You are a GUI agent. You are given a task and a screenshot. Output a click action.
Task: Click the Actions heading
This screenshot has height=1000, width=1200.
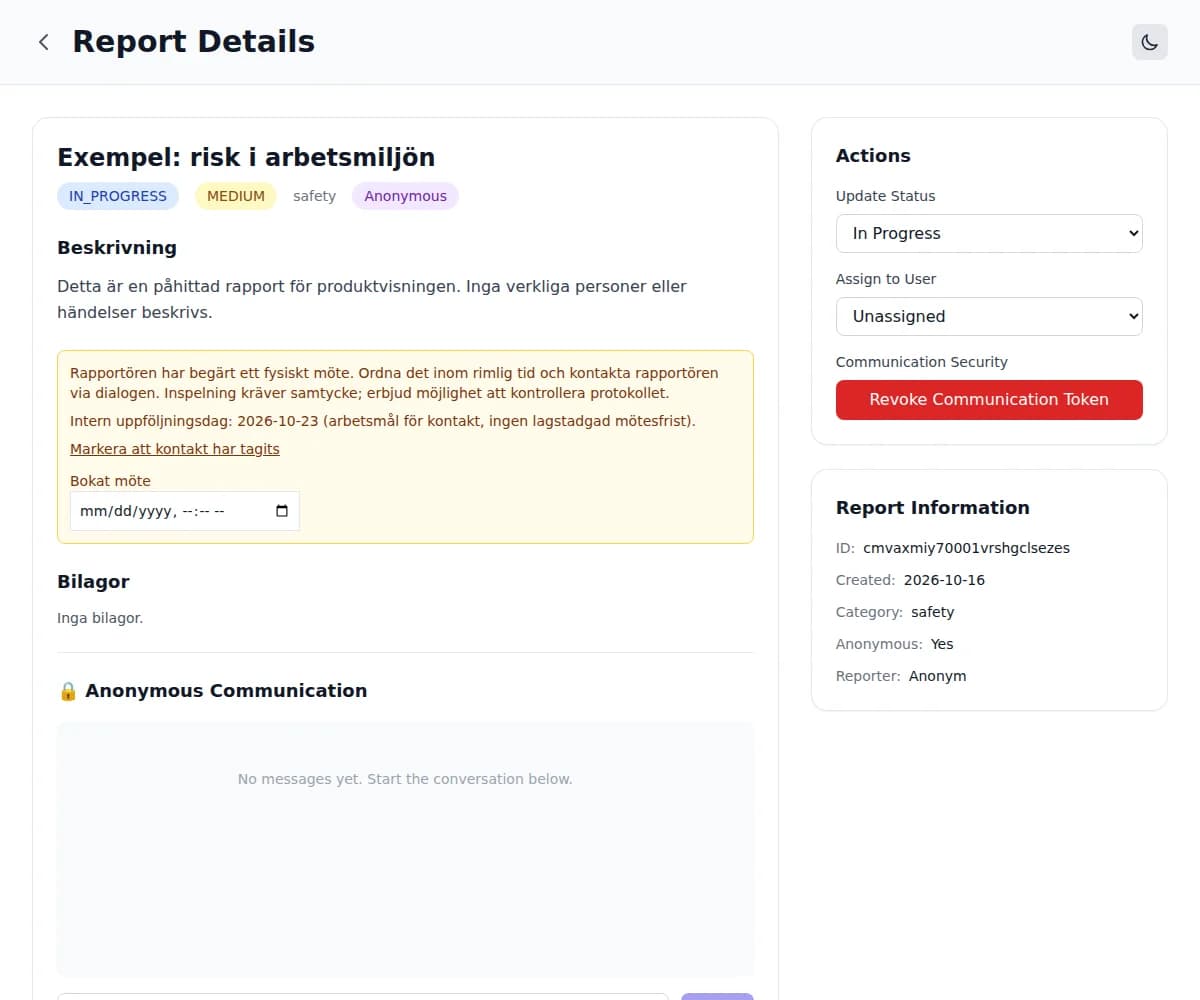click(x=873, y=156)
